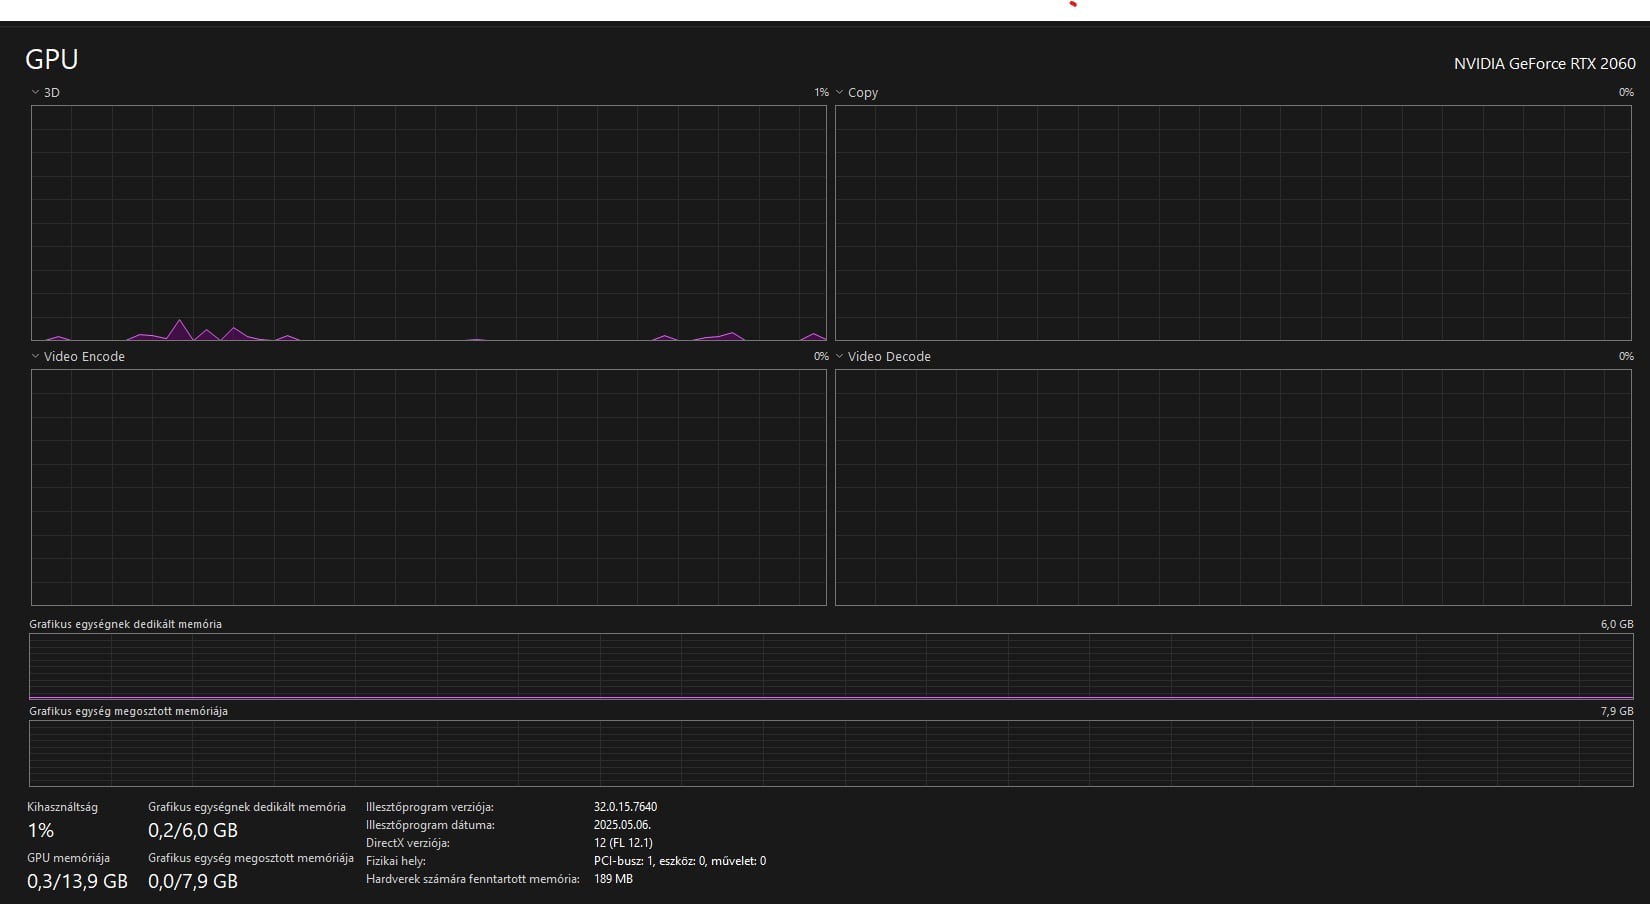Click the 0% value above the Copy graph
Screen dimensions: 1650x904
tap(1626, 92)
